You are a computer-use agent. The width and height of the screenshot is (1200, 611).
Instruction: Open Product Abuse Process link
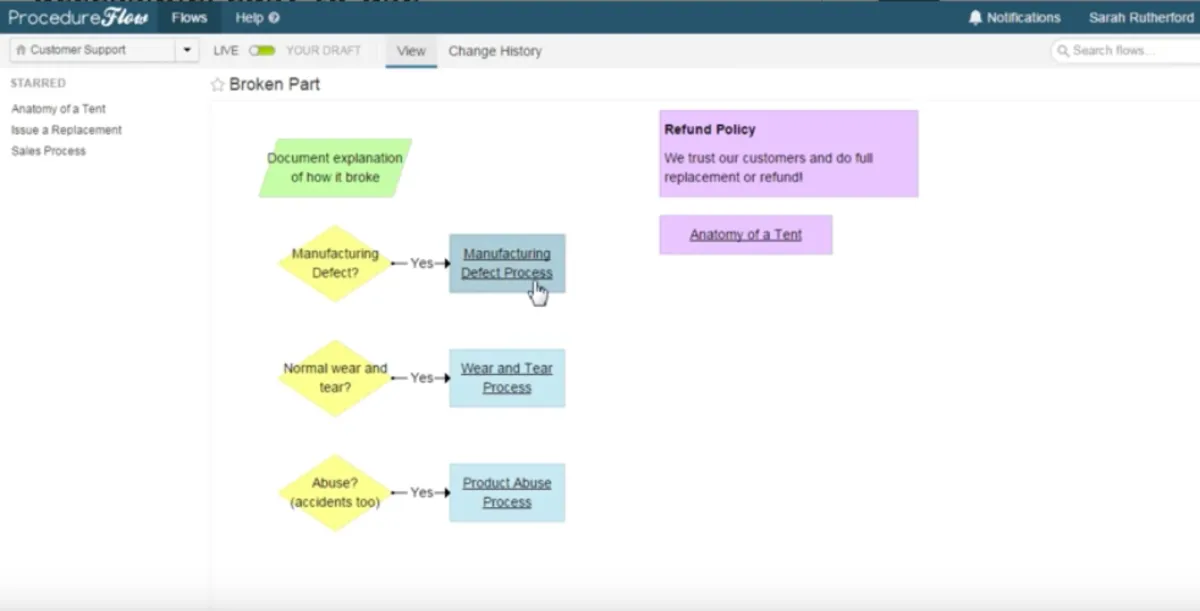coord(507,492)
